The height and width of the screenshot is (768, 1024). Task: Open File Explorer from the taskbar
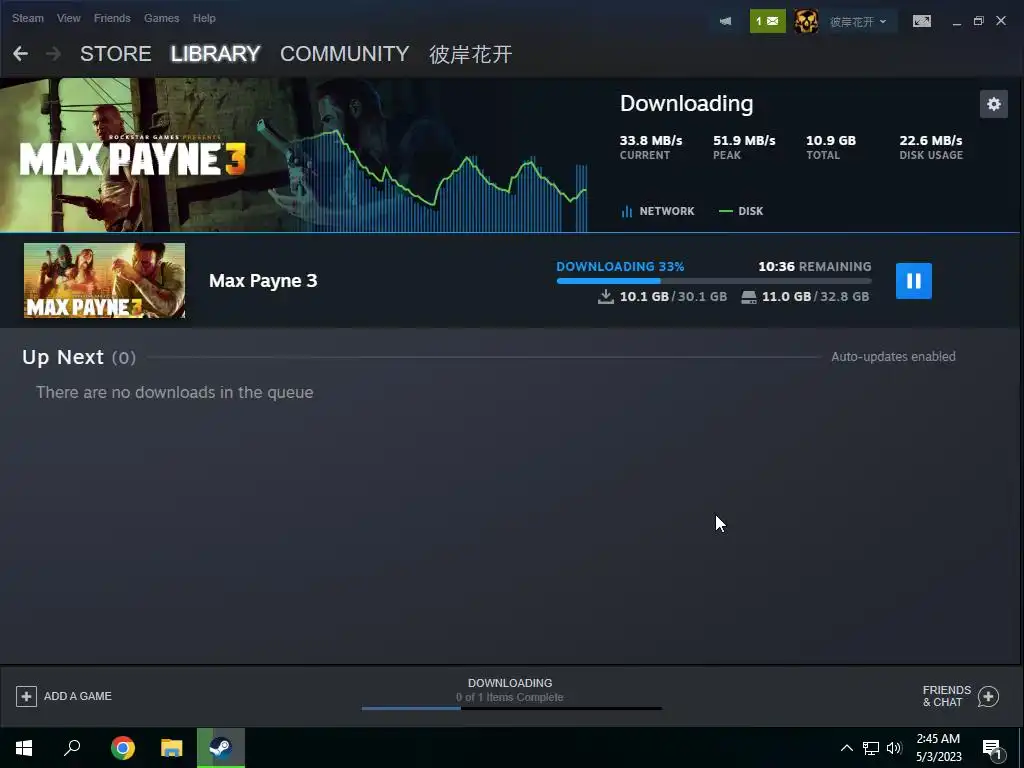pos(171,748)
